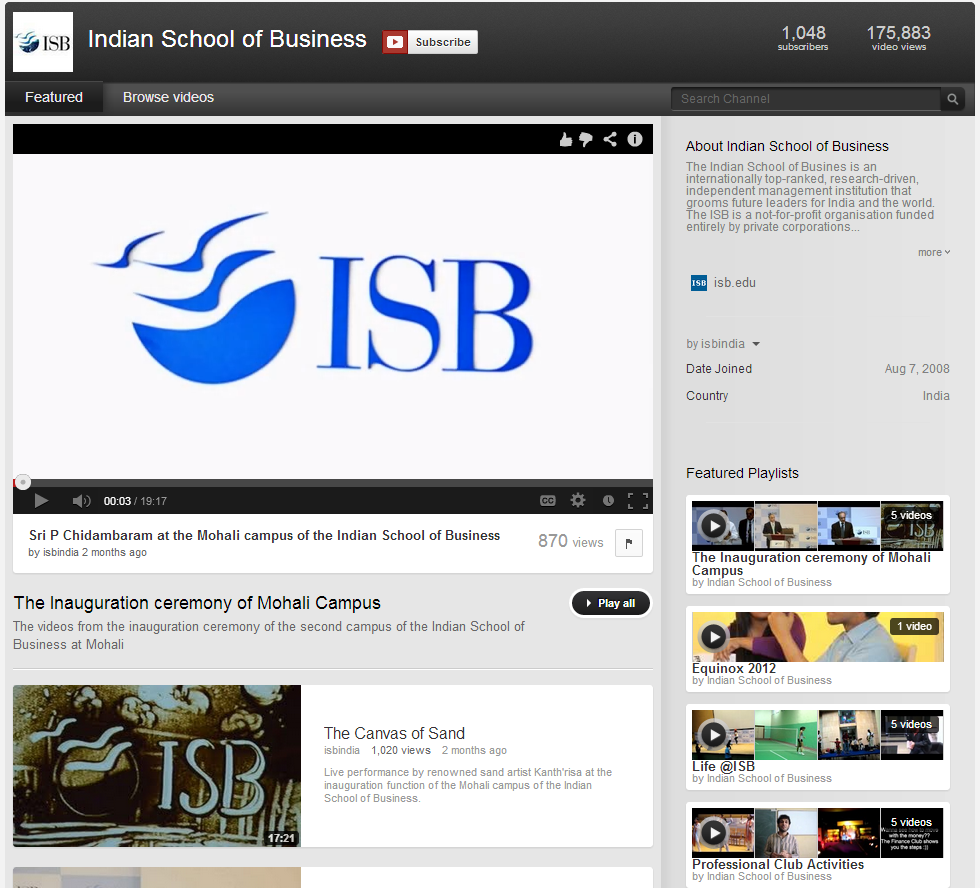Click the thumbs up icon on the video
This screenshot has height=888, width=980.
pos(566,139)
